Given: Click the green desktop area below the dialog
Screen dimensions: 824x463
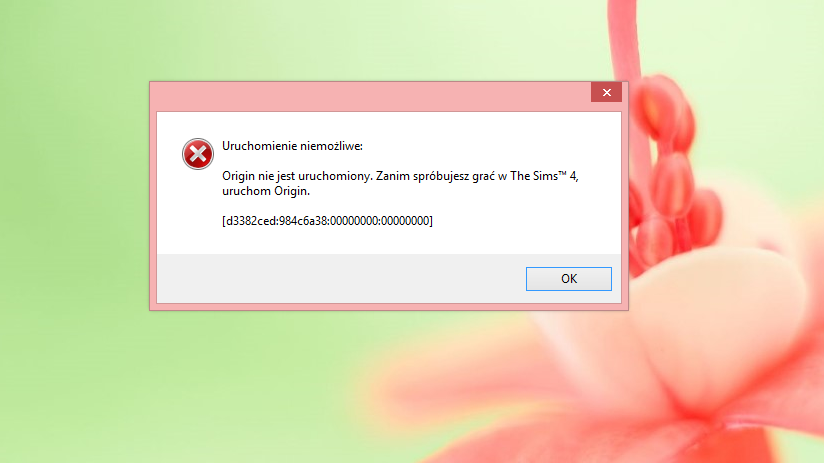Looking at the screenshot, I should tap(210, 389).
